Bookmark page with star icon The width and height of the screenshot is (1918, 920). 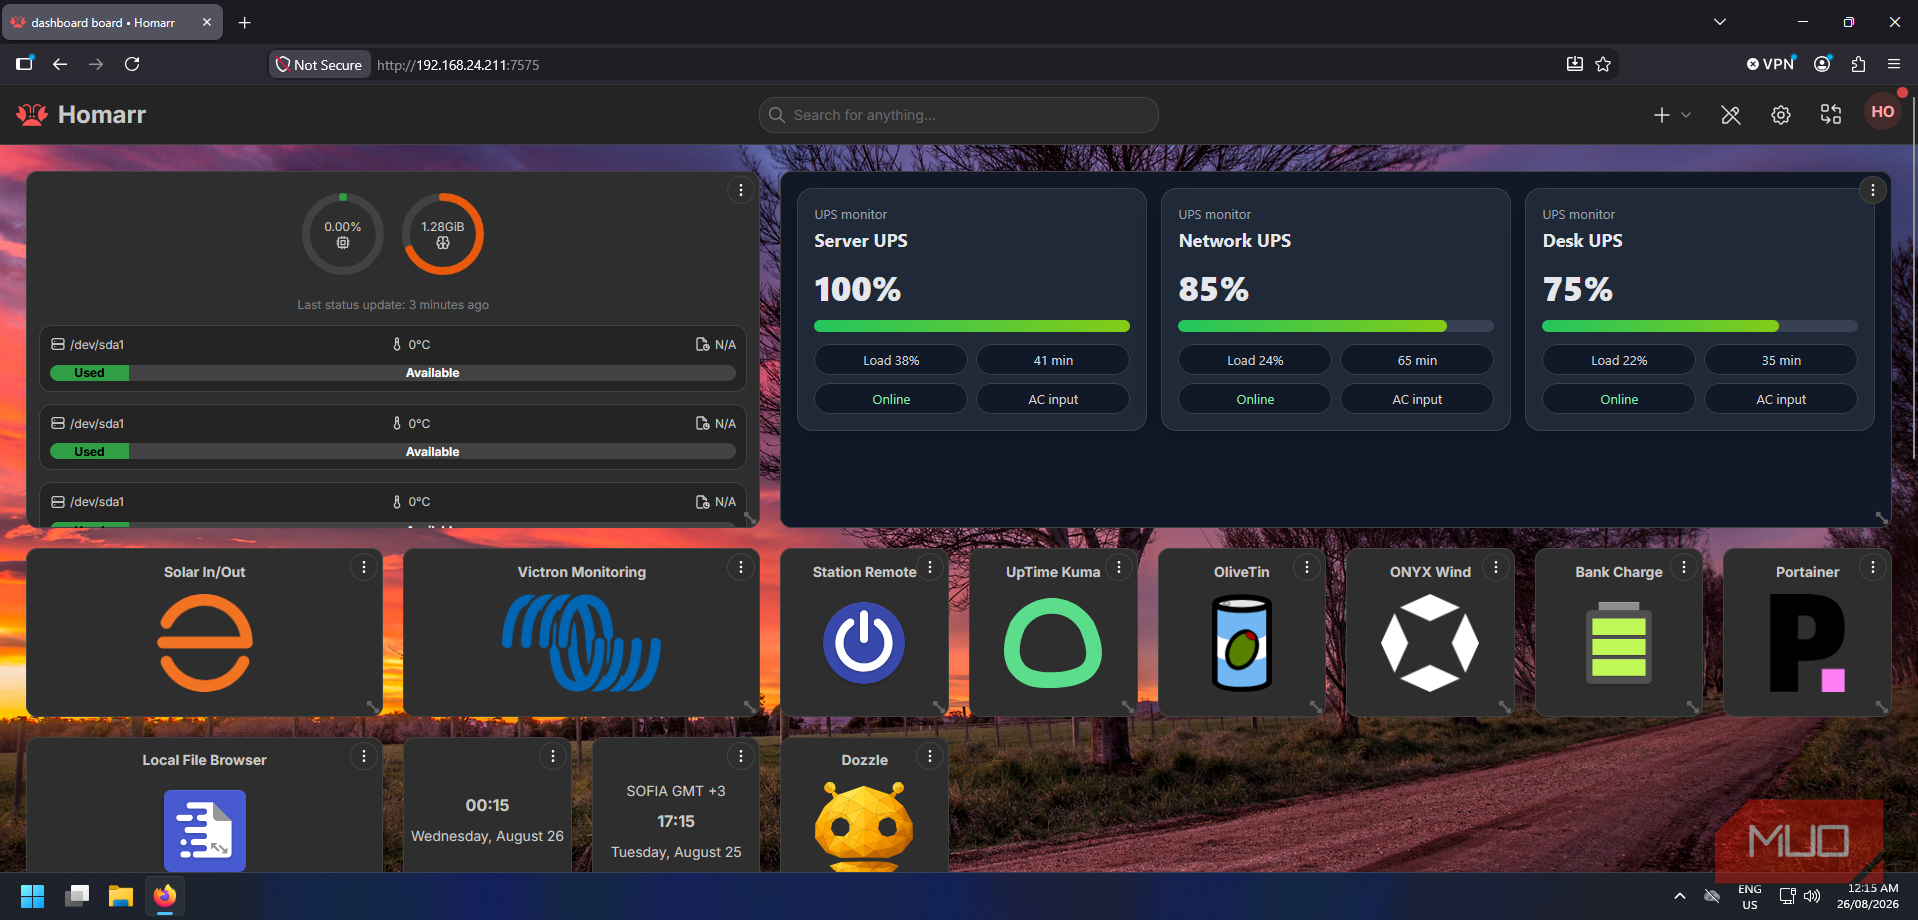coord(1603,64)
